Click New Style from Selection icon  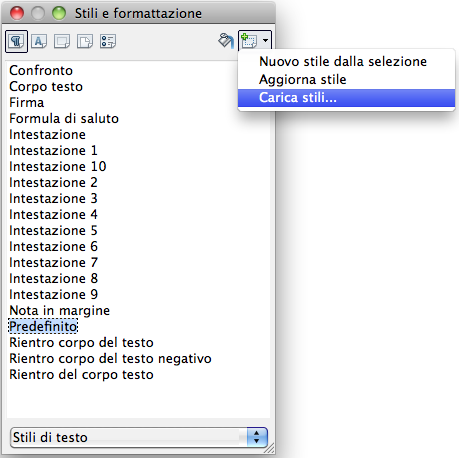point(249,41)
